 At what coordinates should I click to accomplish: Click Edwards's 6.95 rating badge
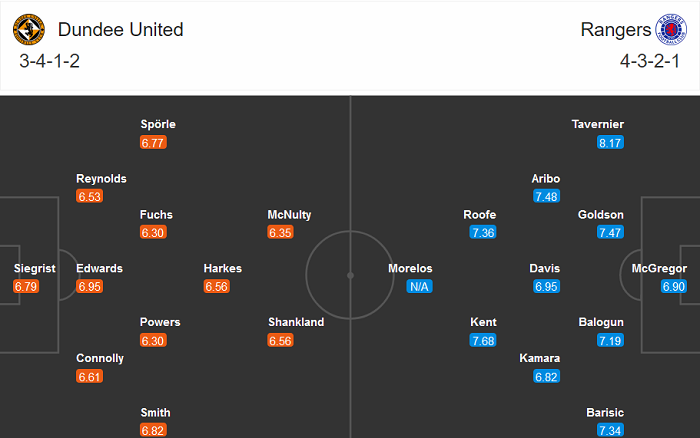90,287
